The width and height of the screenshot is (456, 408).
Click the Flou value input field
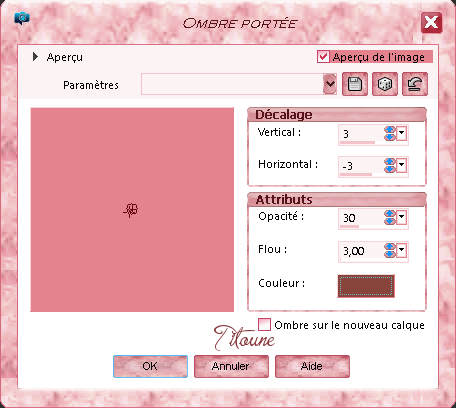click(361, 251)
